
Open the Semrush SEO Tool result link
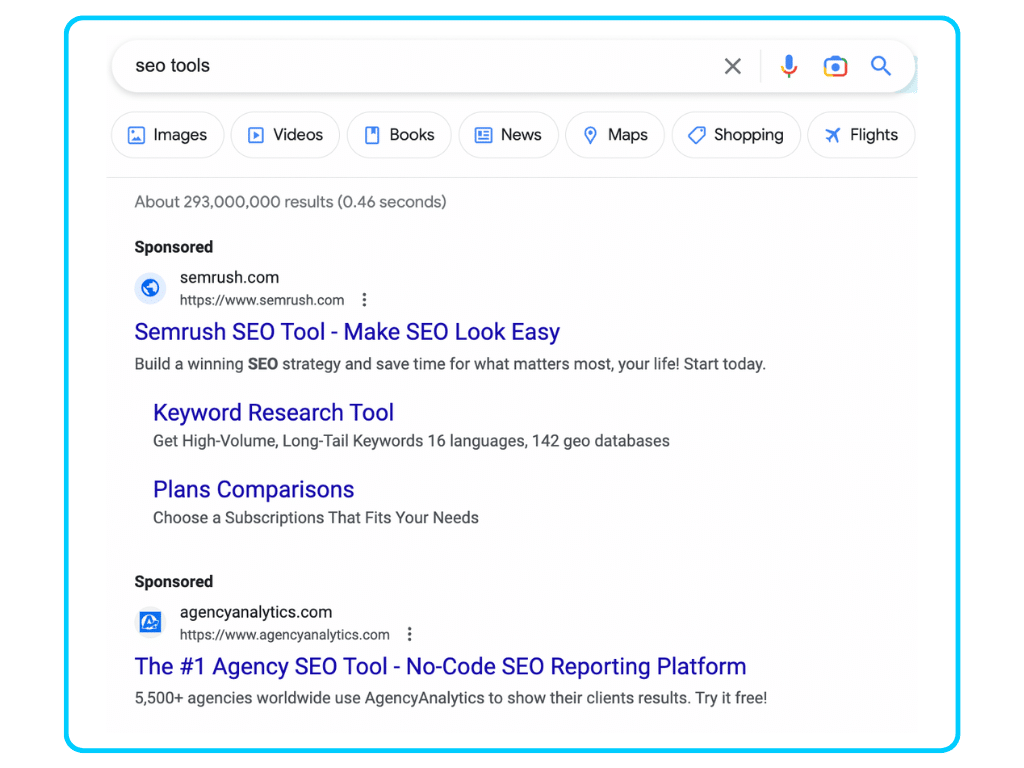(x=346, y=331)
